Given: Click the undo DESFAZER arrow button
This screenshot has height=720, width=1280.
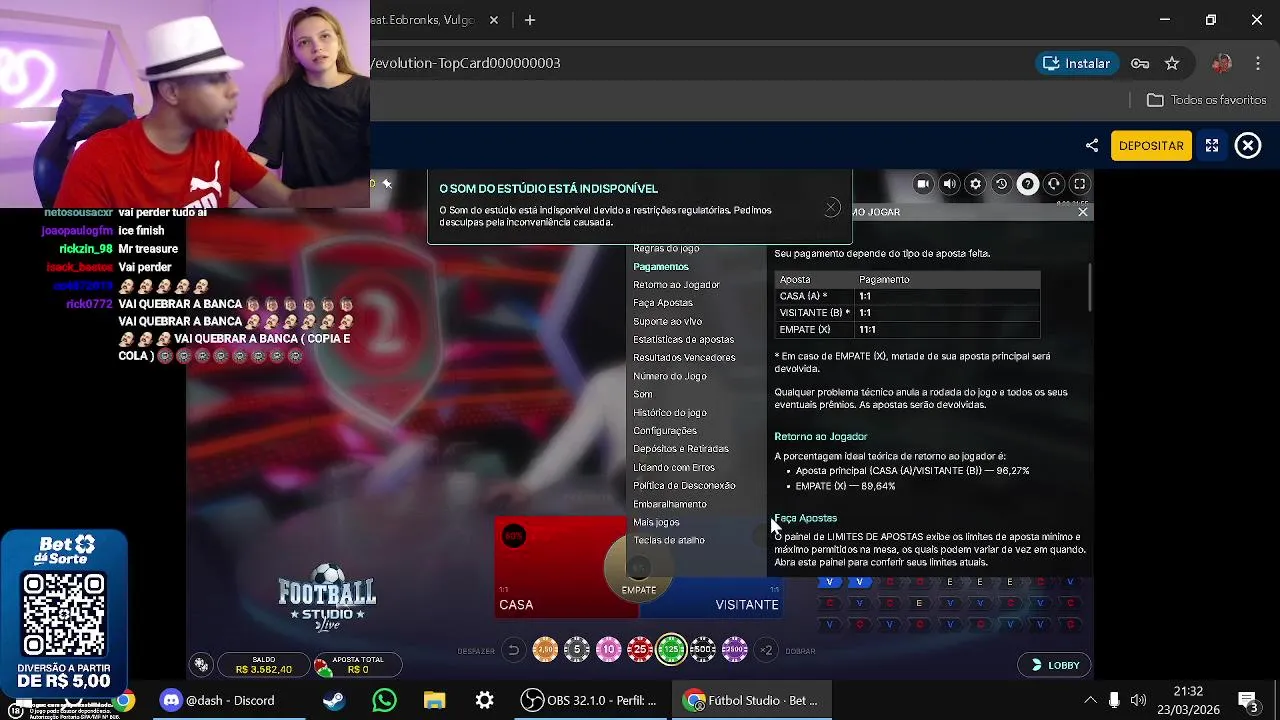Looking at the screenshot, I should pos(513,650).
